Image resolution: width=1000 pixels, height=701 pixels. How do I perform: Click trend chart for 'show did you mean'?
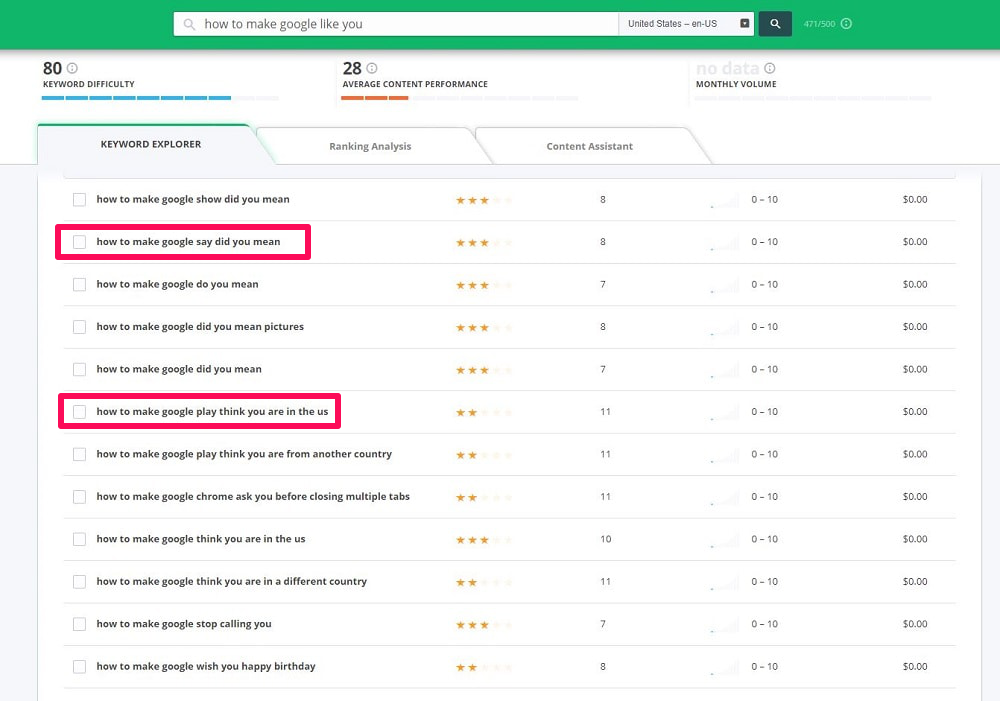pyautogui.click(x=724, y=200)
